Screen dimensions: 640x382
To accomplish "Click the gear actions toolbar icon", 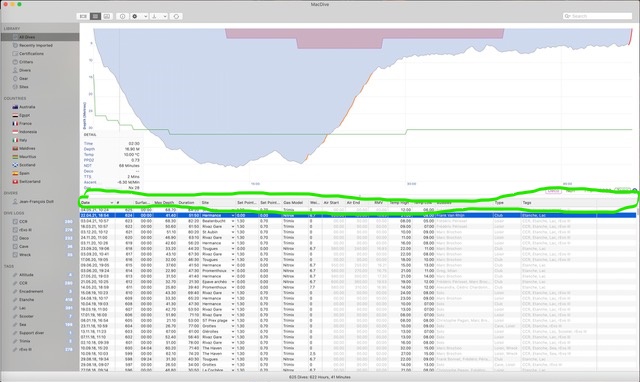I will (x=135, y=16).
